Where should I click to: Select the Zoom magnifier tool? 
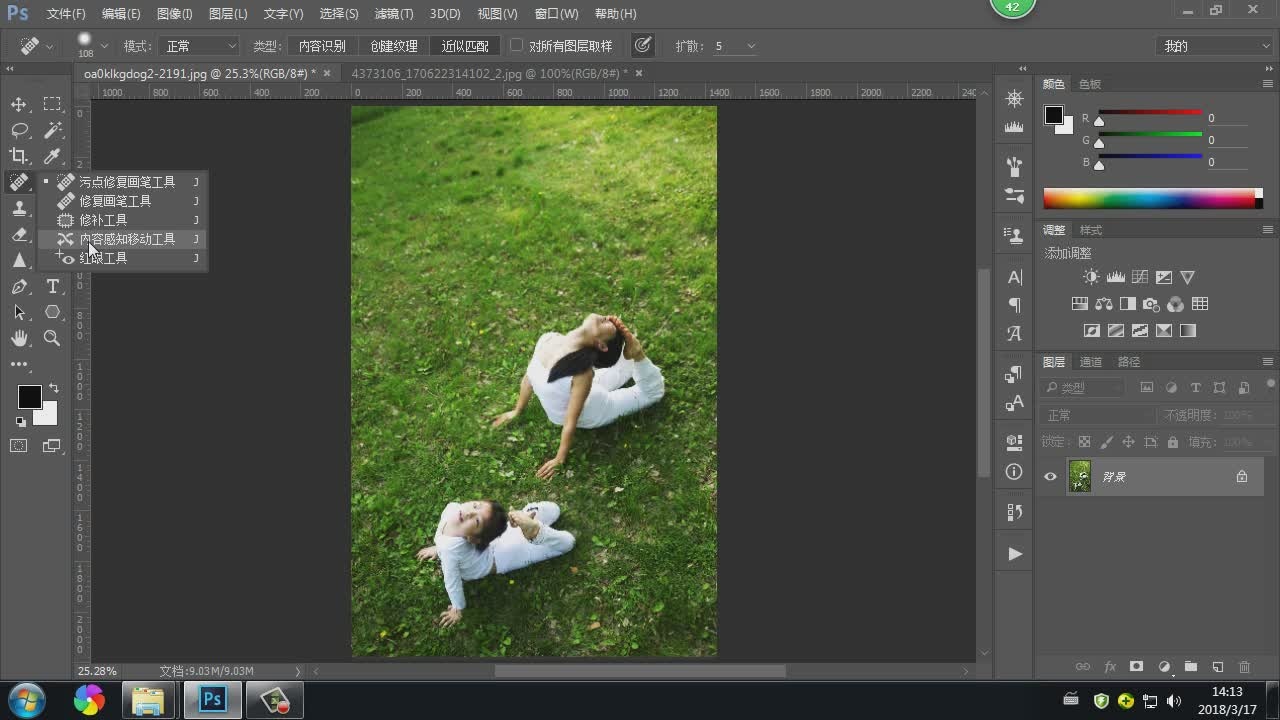pos(52,339)
